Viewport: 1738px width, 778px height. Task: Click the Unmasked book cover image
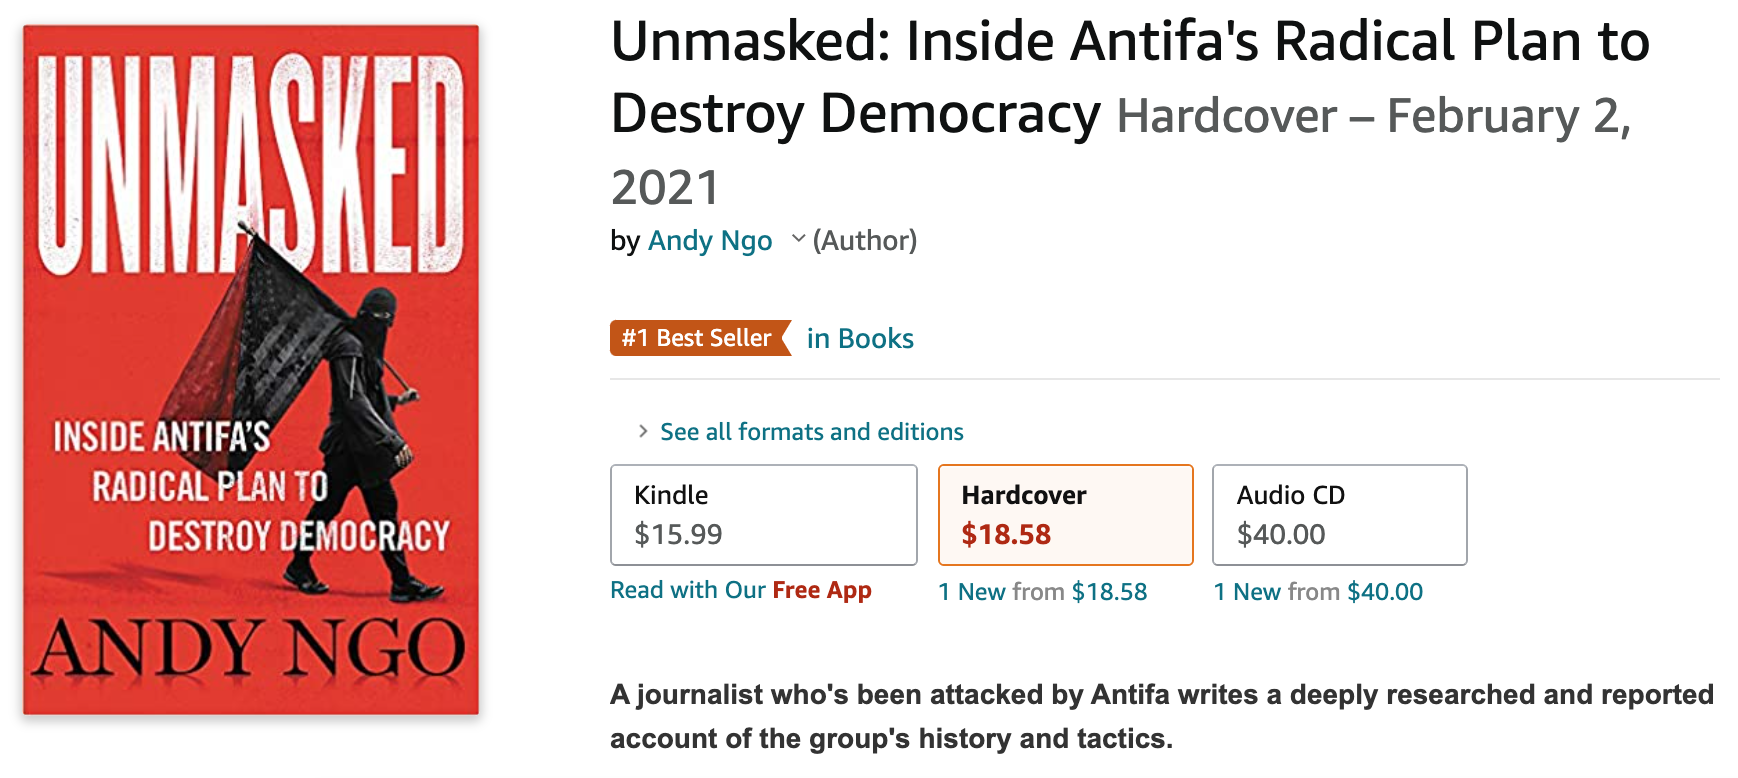coord(251,369)
